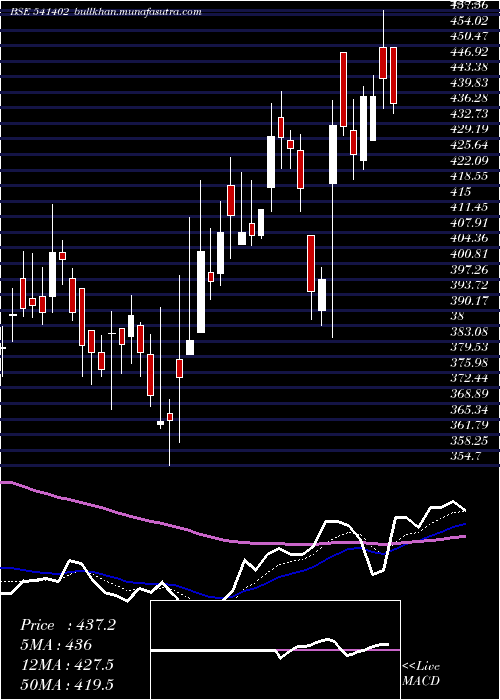This screenshot has height=700, width=500.
Task: Select the 5MA : 436 legend line
Action: click(x=56, y=645)
